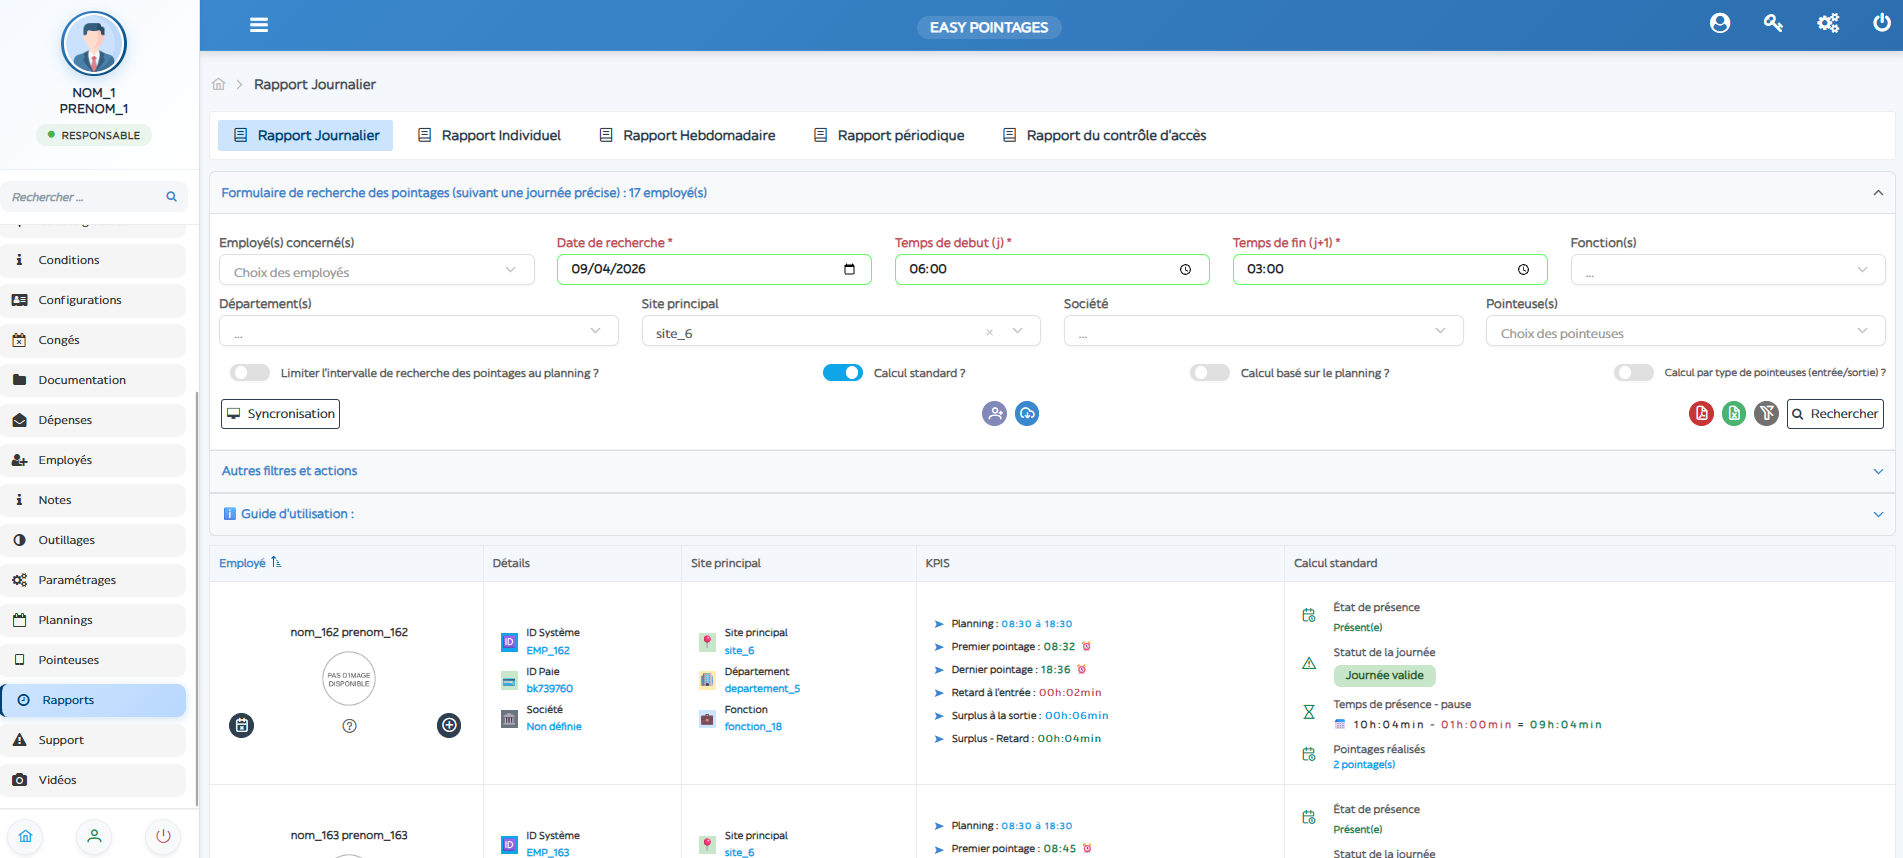The image size is (1903, 858).
Task: Collapse the Formulaire de recherche panel
Action: tap(1878, 193)
